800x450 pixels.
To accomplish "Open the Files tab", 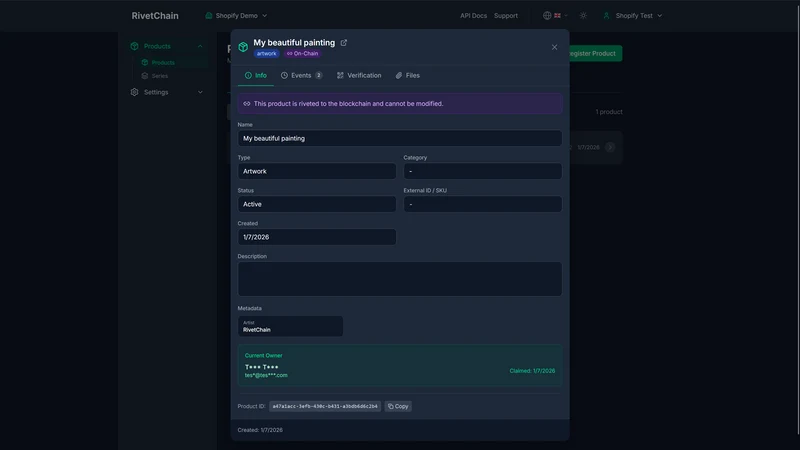I will click(x=408, y=76).
